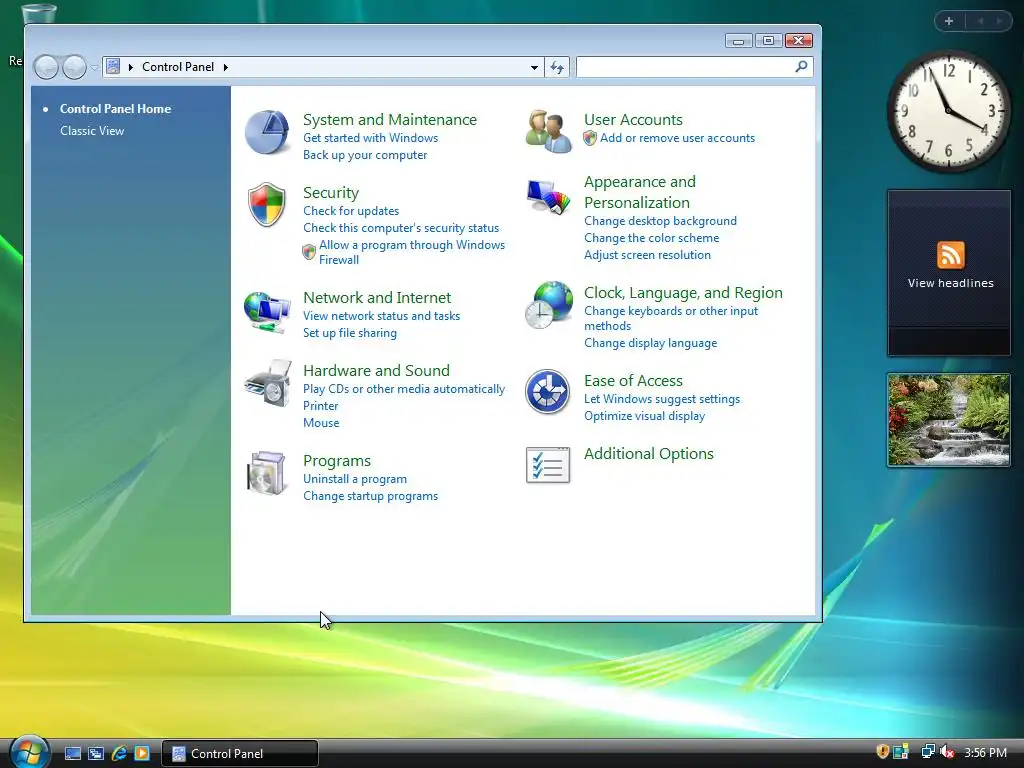Click the sidebar add gadget plus button

click(949, 22)
